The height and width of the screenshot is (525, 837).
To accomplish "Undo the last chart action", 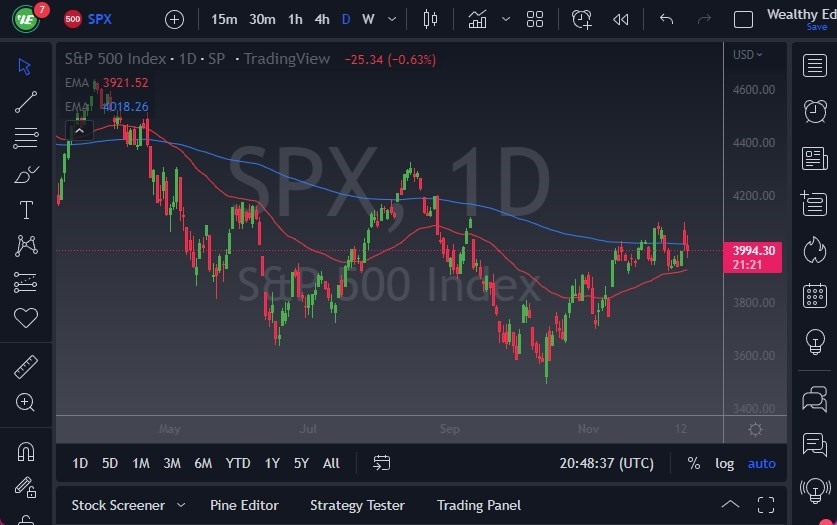I will 666,20.
